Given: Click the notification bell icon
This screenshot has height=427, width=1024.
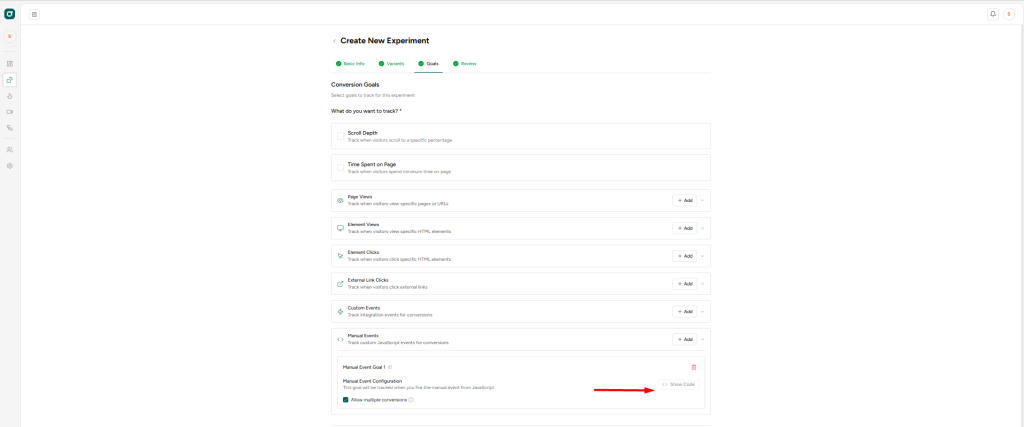Looking at the screenshot, I should click(993, 14).
